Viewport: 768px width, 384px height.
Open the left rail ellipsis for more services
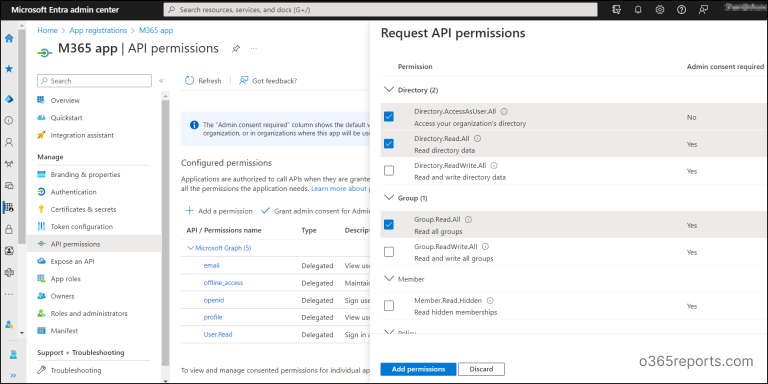coord(9,294)
